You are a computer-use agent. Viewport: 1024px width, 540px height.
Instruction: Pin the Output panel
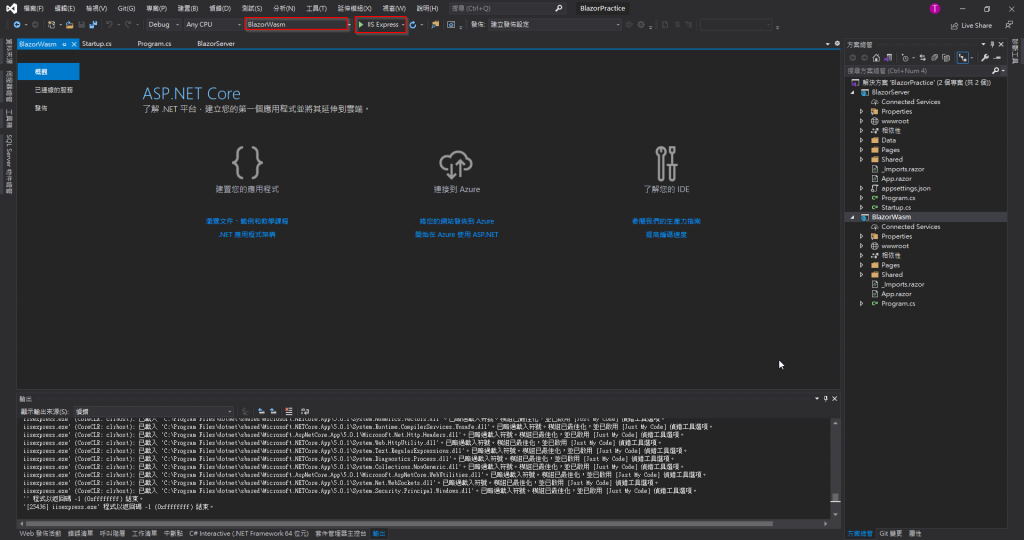click(x=825, y=398)
